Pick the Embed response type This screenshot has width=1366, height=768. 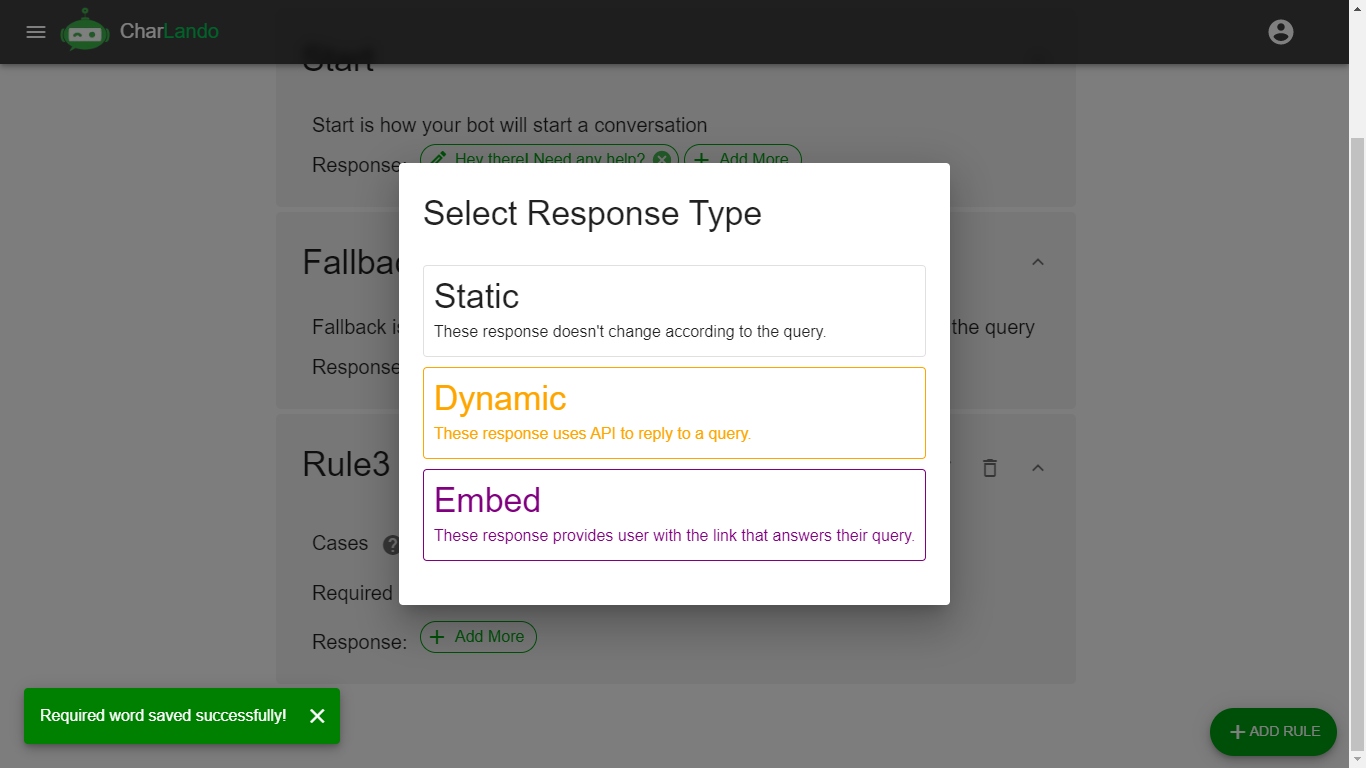pos(674,515)
